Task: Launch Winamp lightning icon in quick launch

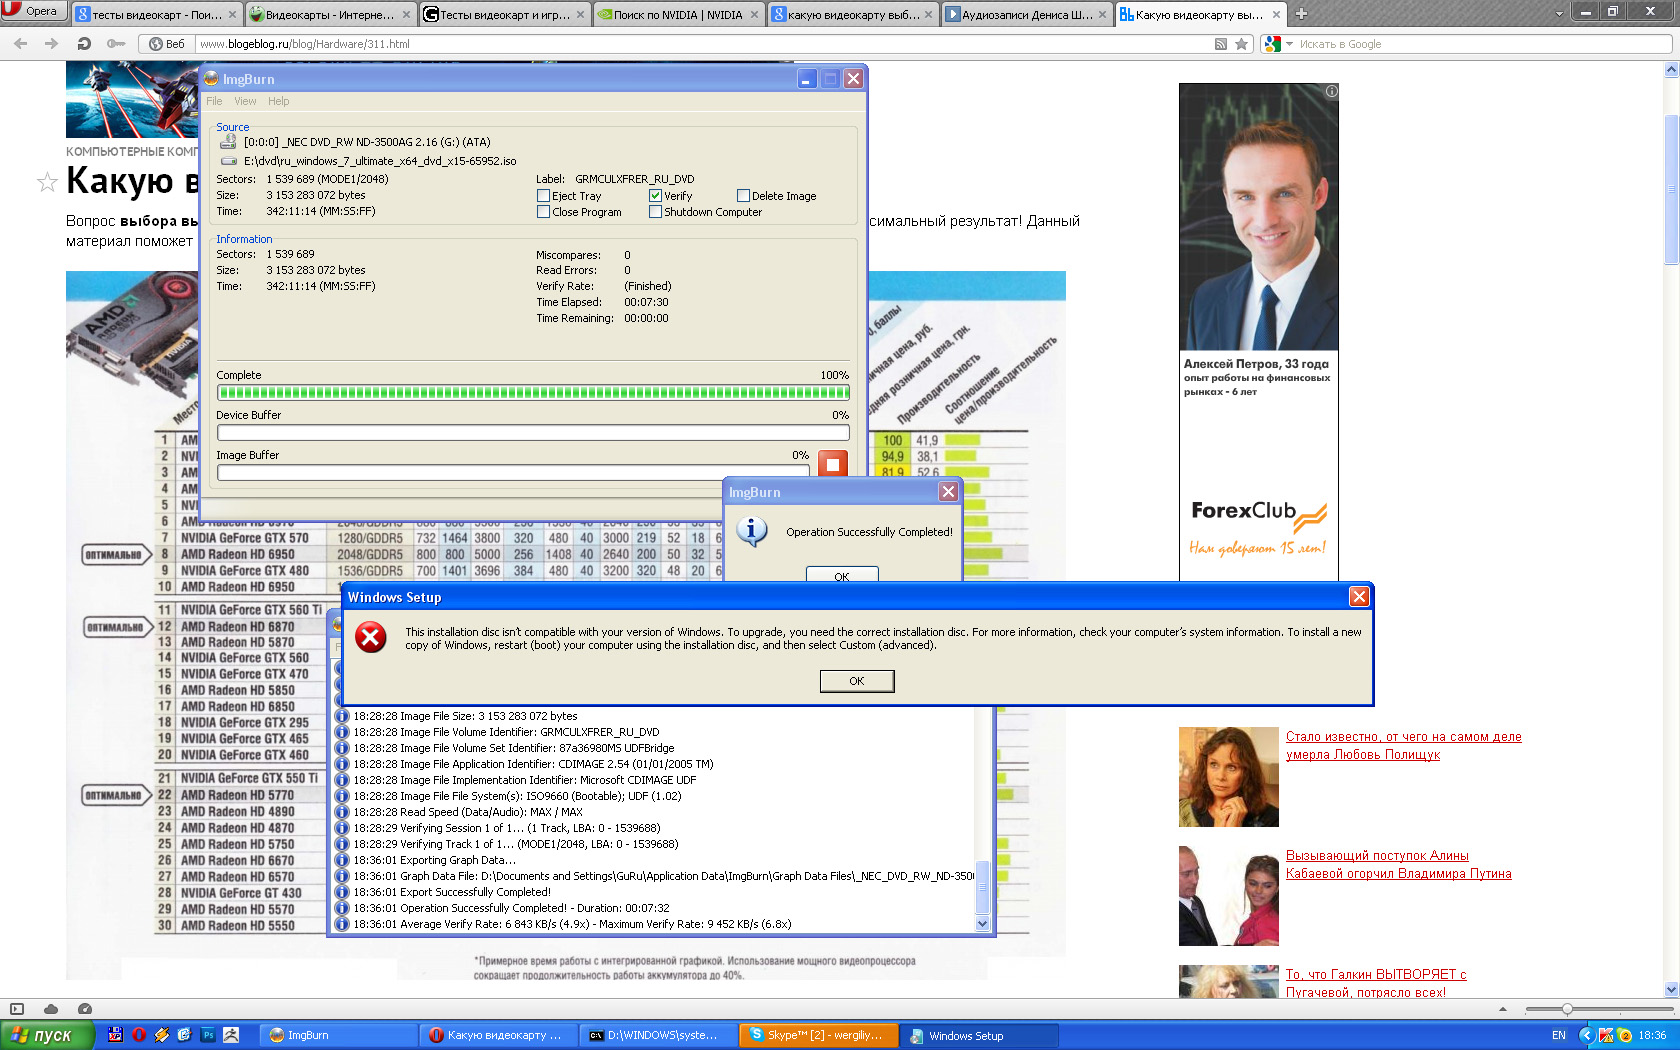Action: (x=162, y=1035)
